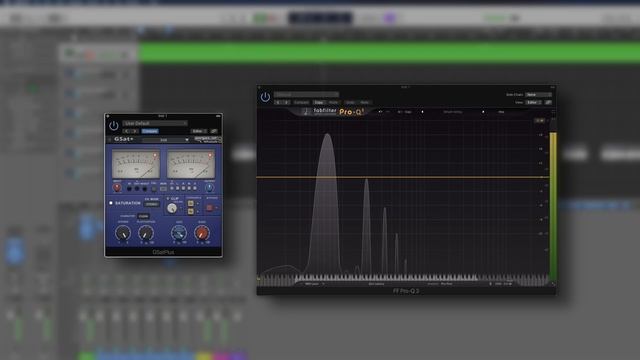Open the Zero Latency processing mode menu
The image size is (640, 360).
coord(376,284)
